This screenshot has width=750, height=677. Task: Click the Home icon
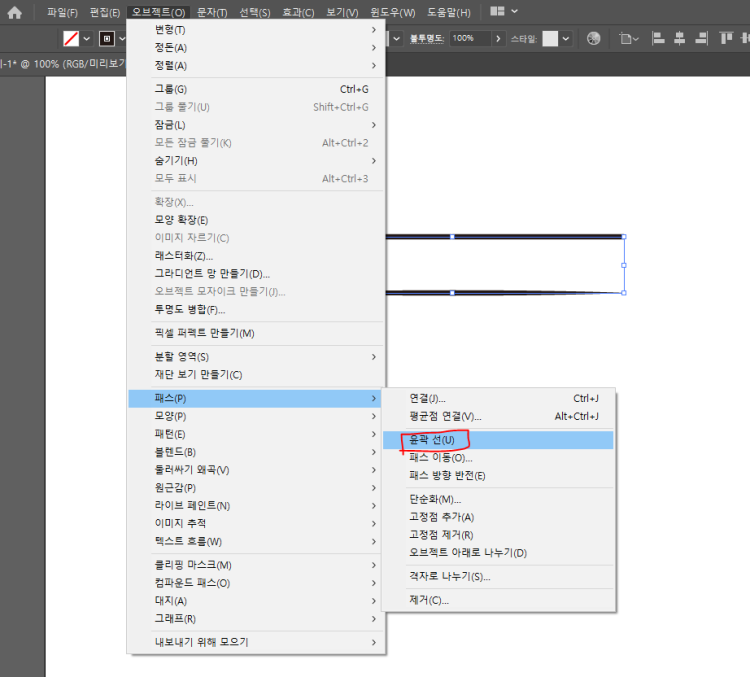[14, 12]
